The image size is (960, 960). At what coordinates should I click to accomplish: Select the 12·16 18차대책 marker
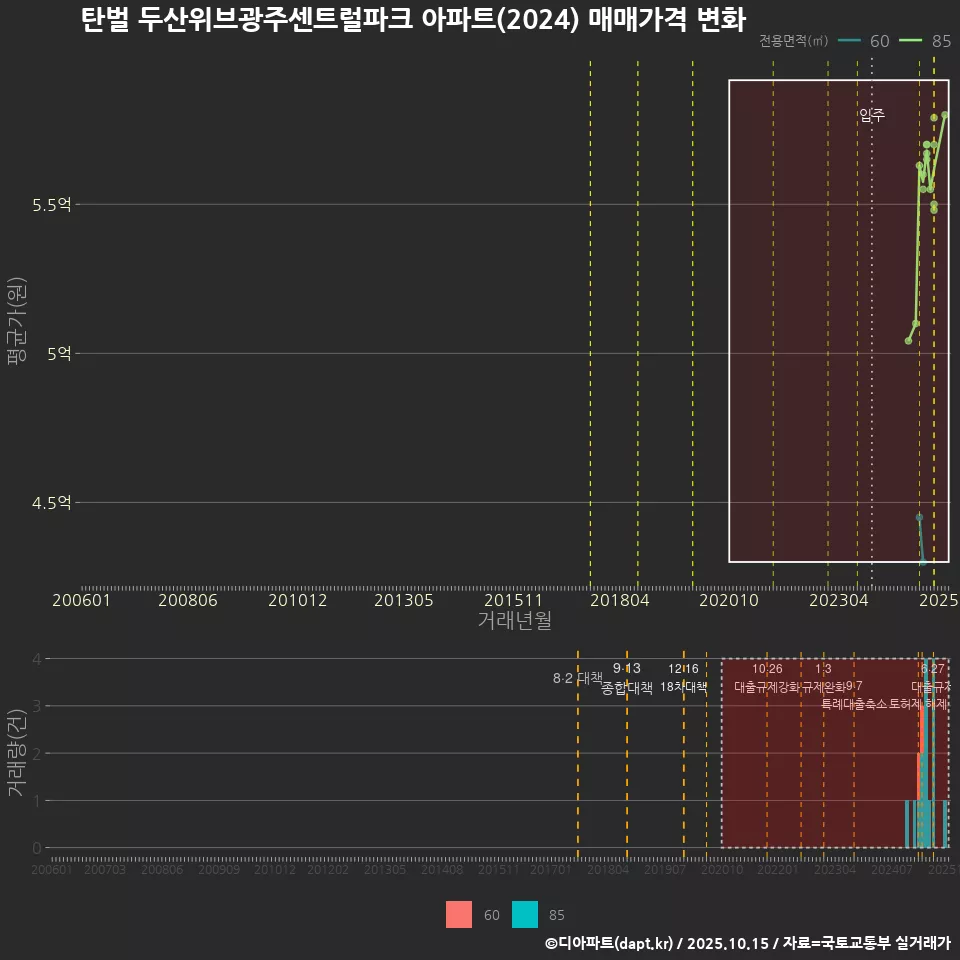[684, 677]
